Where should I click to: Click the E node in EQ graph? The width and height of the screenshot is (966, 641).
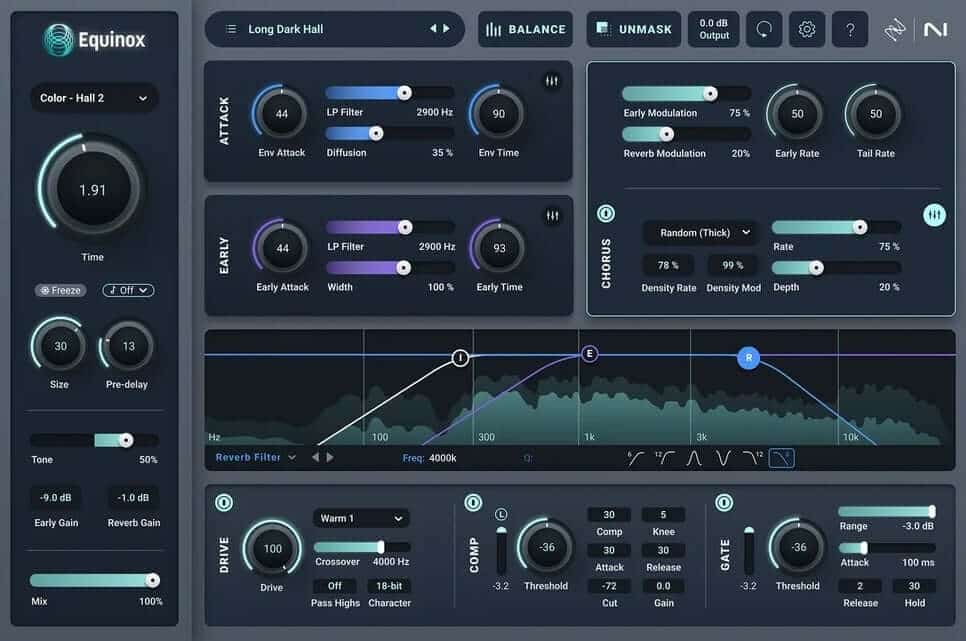point(590,354)
